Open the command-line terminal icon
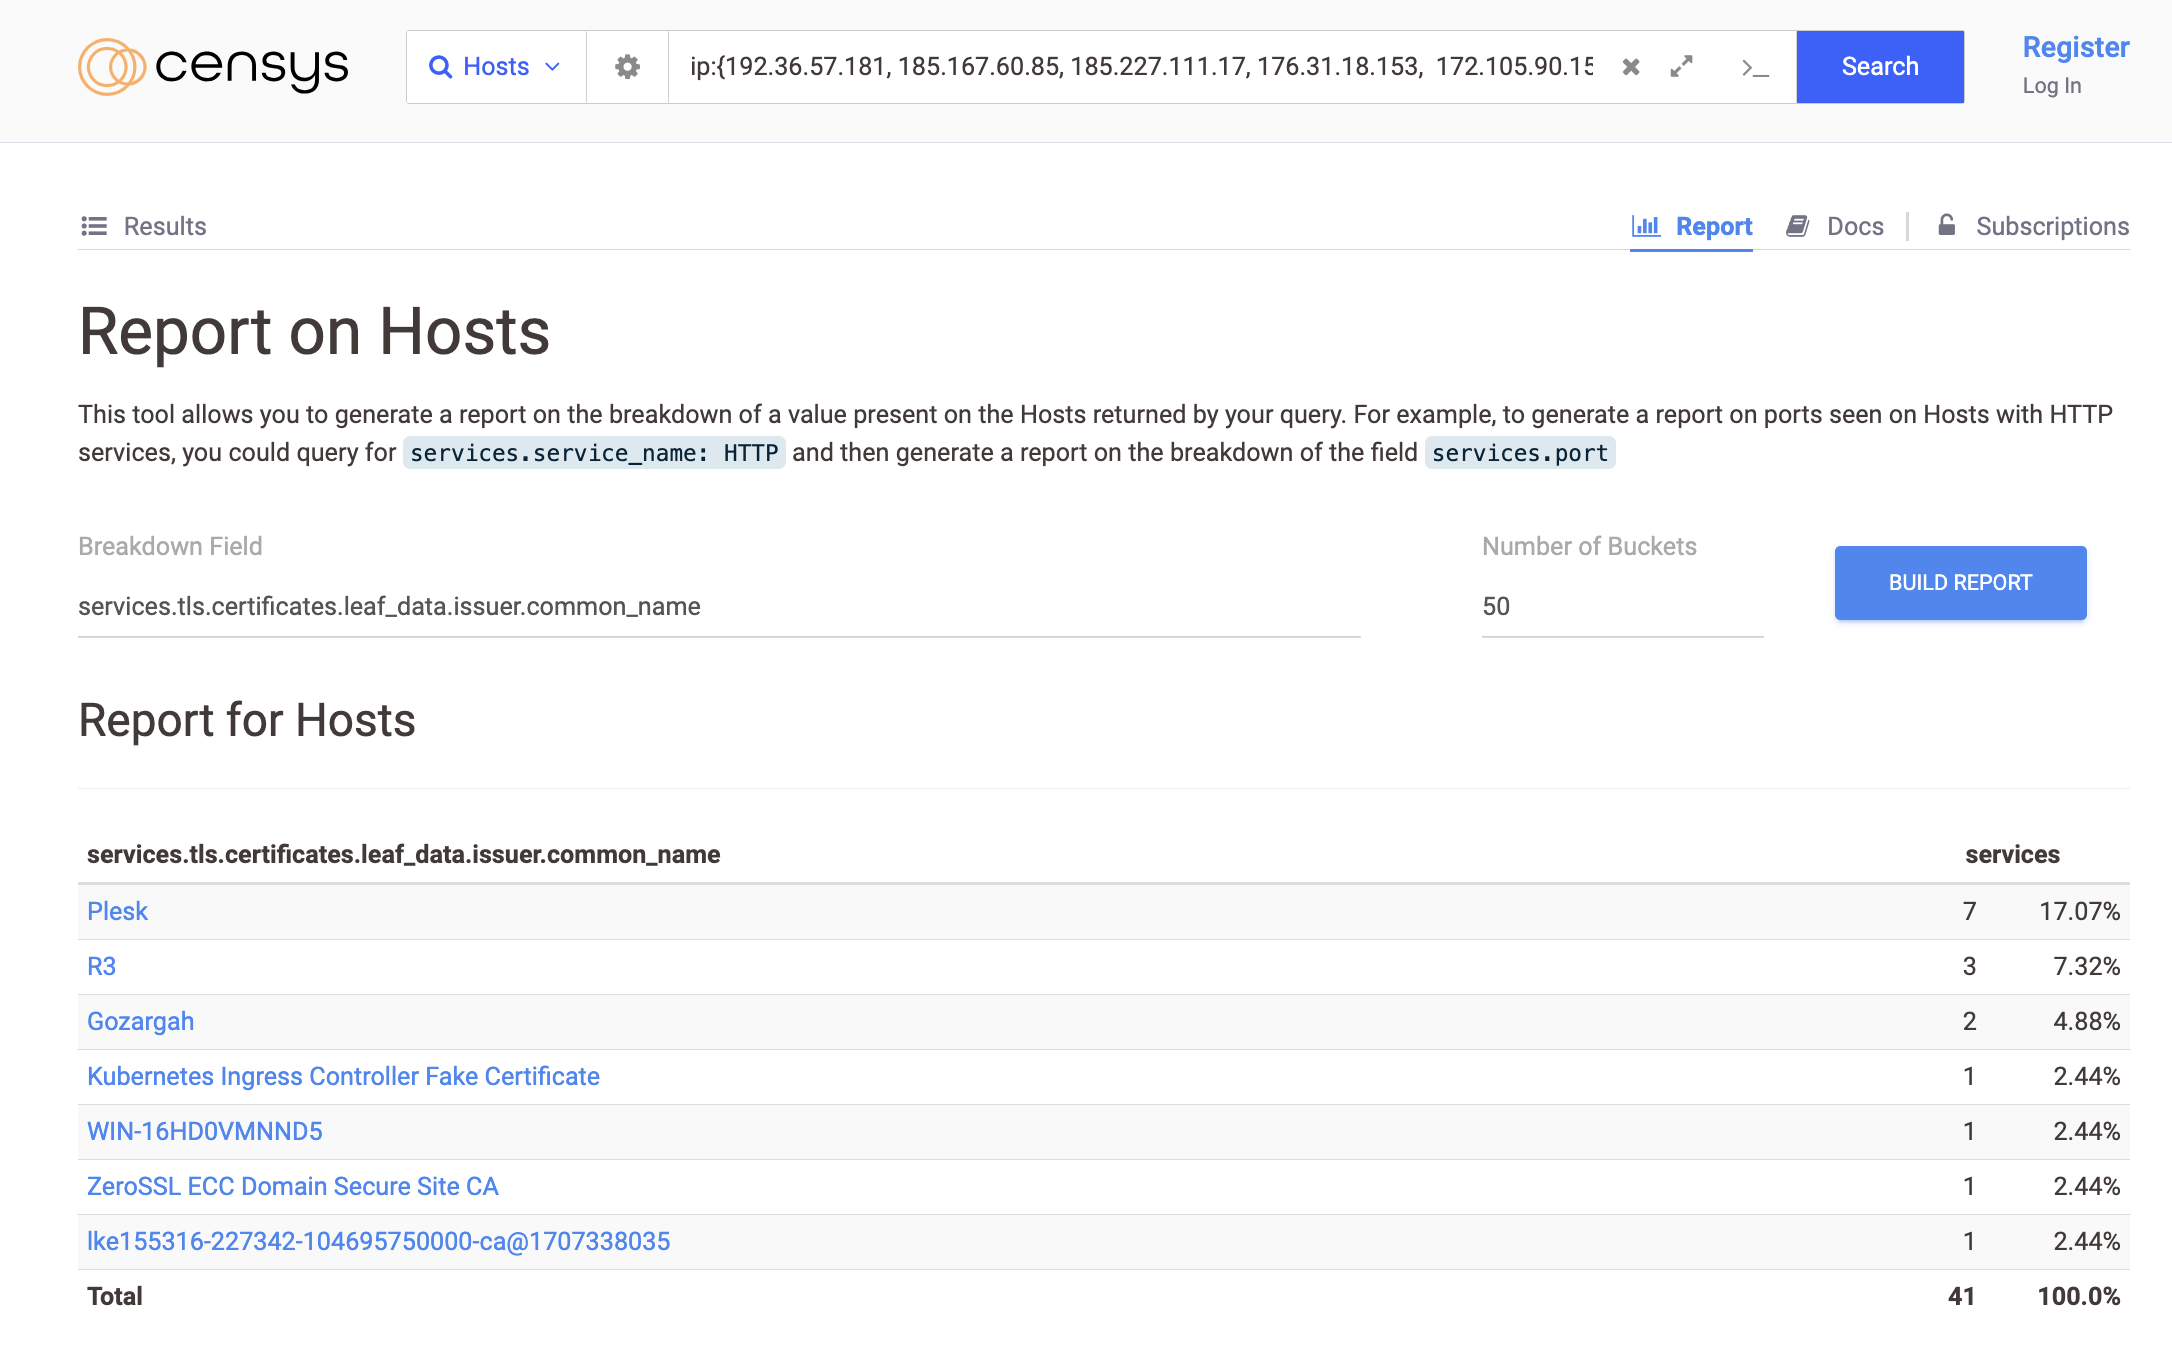 [1754, 67]
